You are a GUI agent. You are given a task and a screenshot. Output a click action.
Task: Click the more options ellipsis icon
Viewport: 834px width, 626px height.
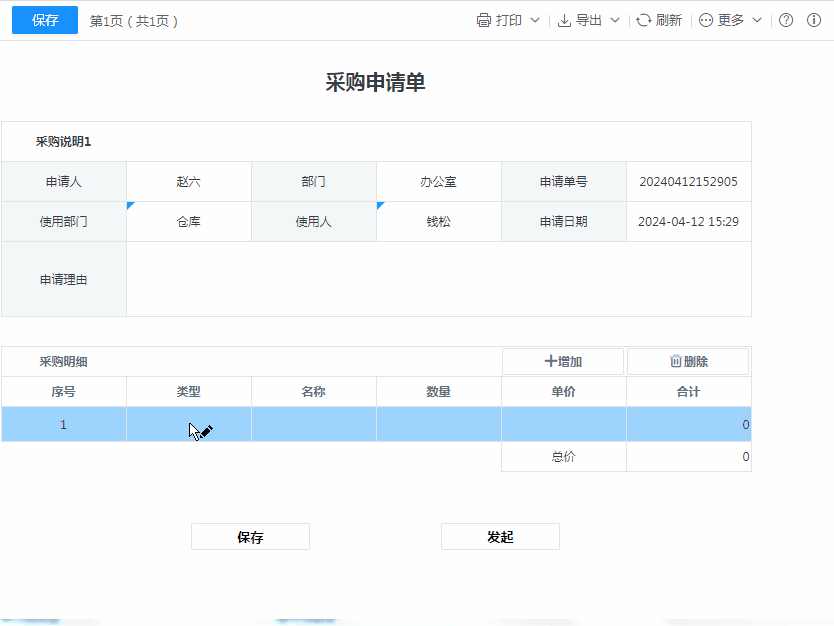(x=706, y=20)
